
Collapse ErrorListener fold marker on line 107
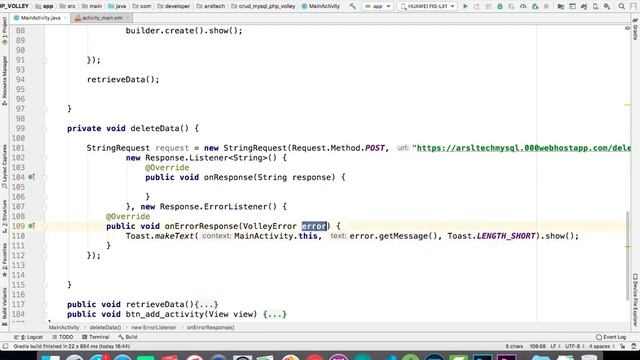coord(44,207)
